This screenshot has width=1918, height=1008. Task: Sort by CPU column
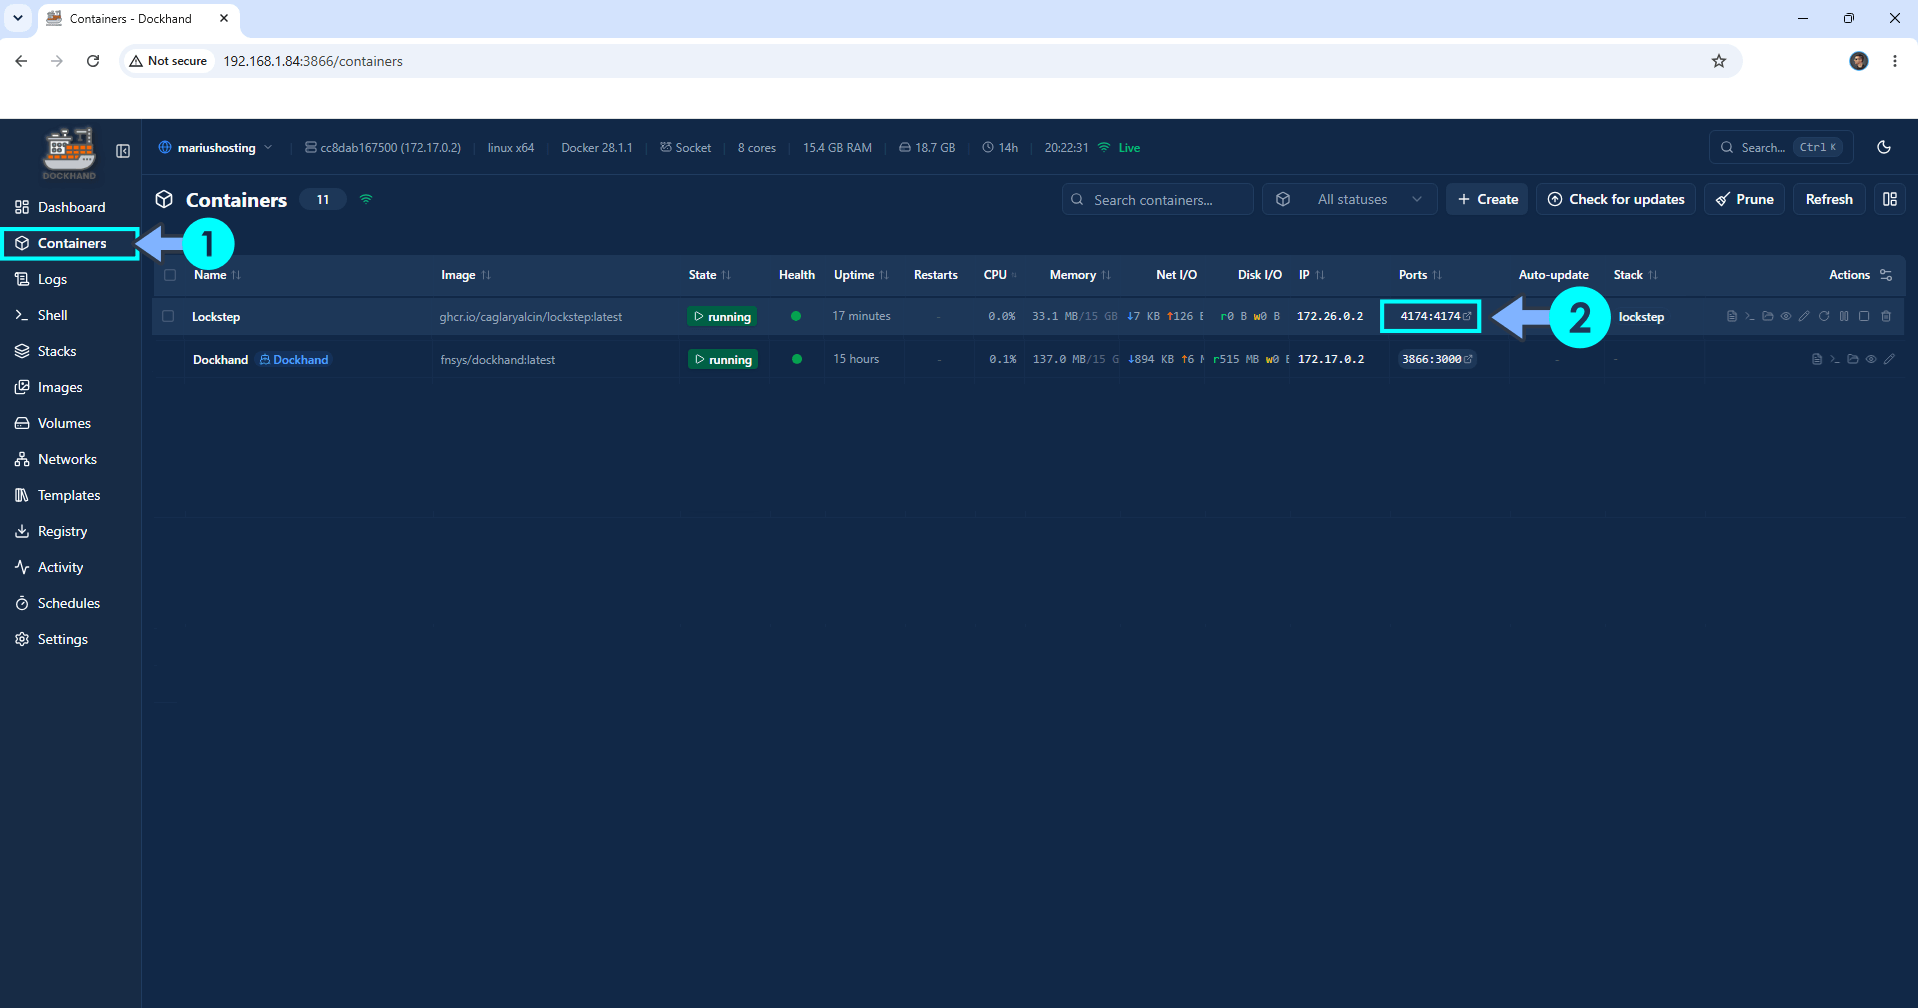coord(1000,275)
